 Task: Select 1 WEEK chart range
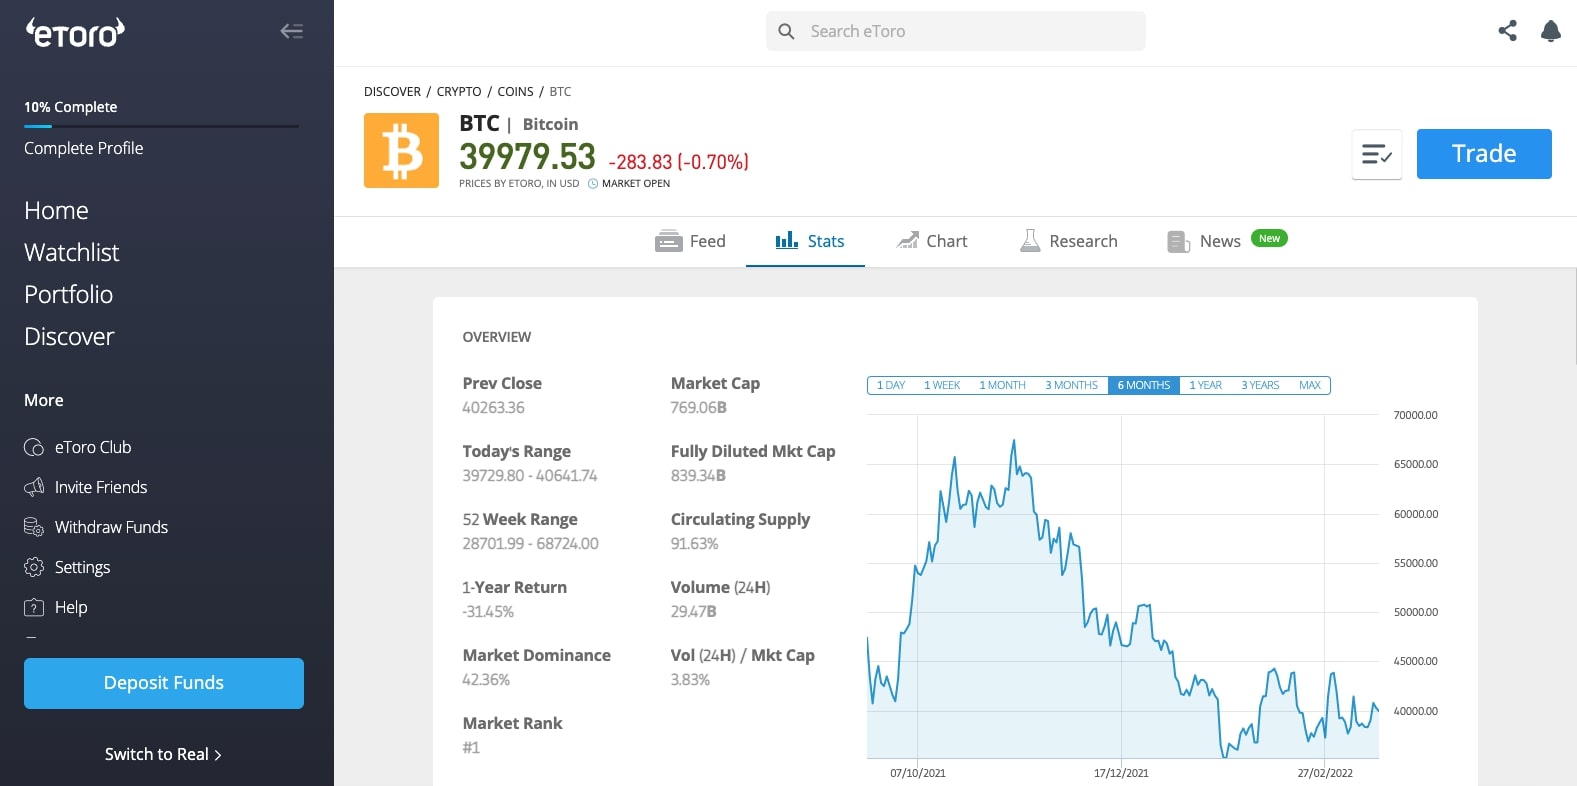coord(942,385)
